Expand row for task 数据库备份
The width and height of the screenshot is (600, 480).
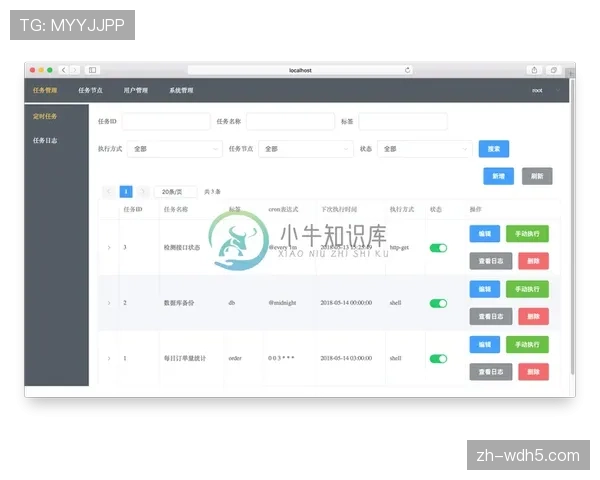(109, 303)
